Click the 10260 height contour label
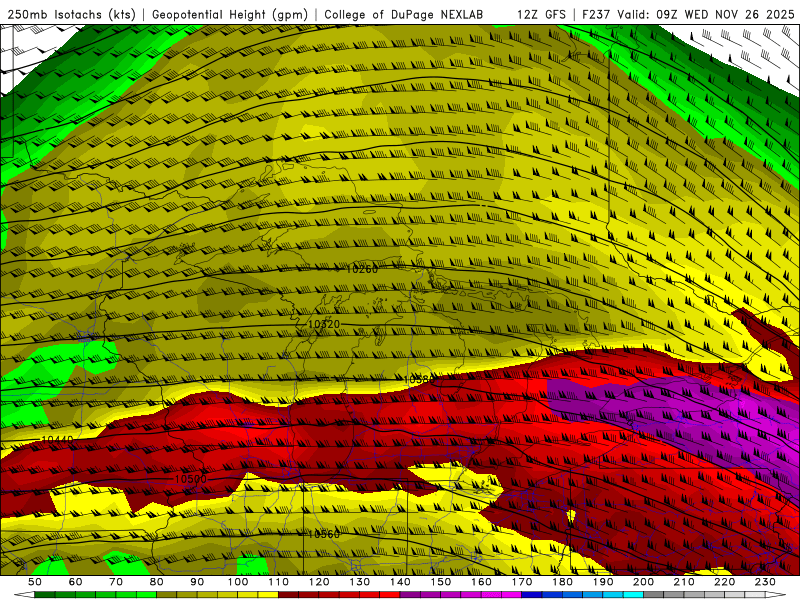Viewport: 800px width, 600px height. pyautogui.click(x=362, y=269)
